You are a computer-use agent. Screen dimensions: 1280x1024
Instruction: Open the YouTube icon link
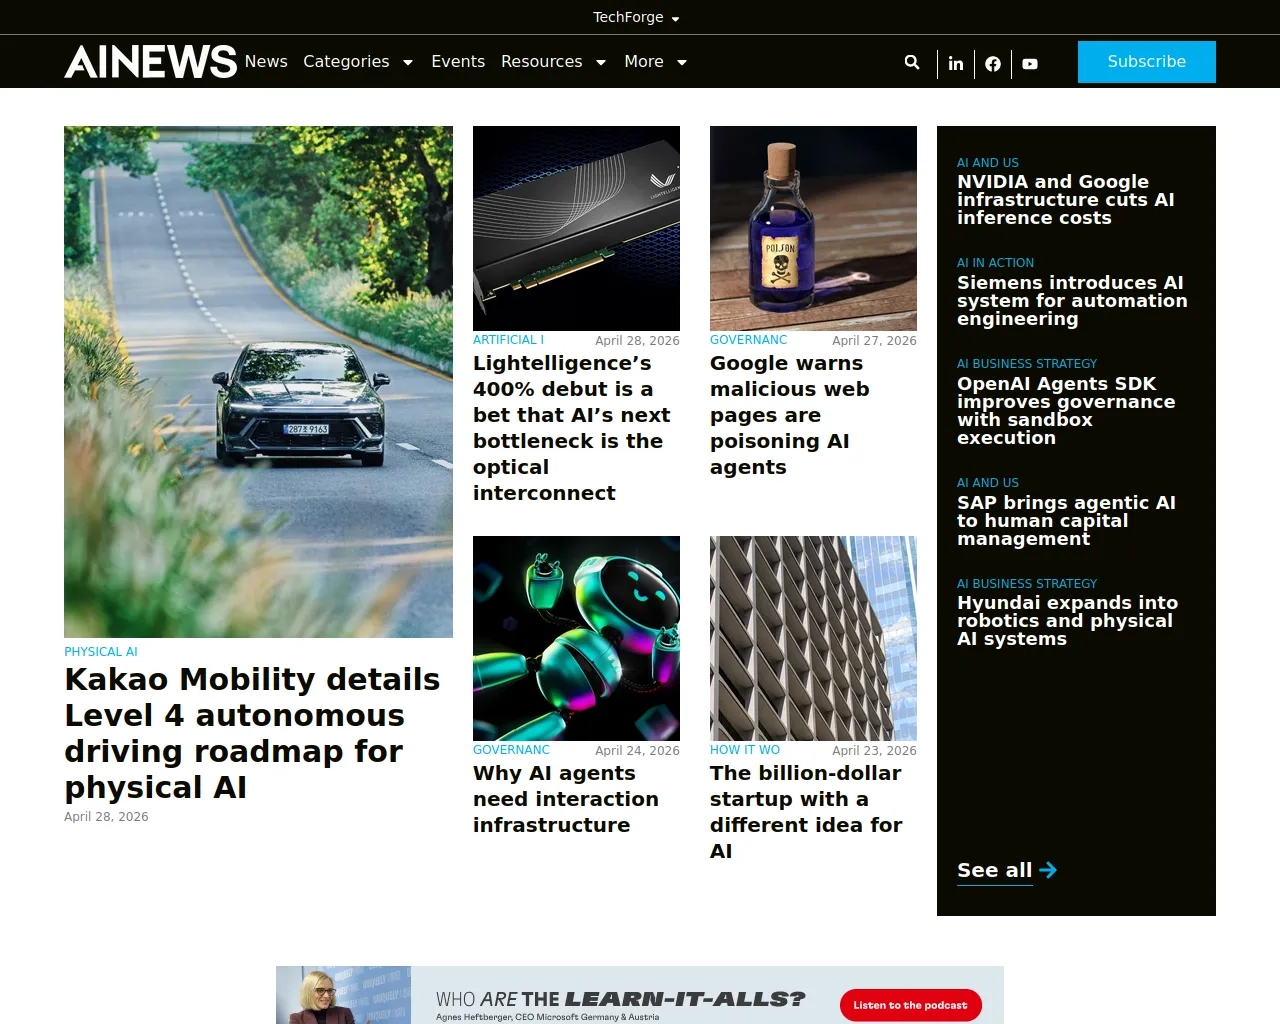coord(1030,63)
